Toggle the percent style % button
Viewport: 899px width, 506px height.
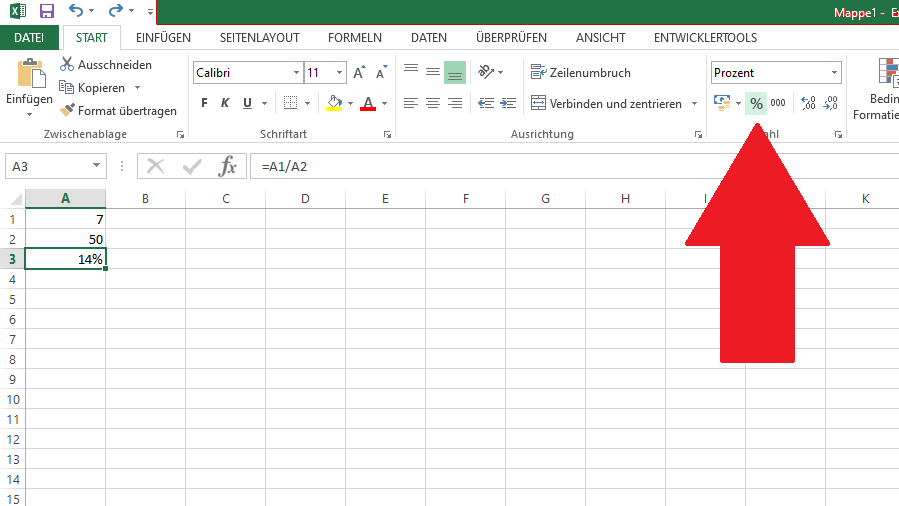click(756, 103)
